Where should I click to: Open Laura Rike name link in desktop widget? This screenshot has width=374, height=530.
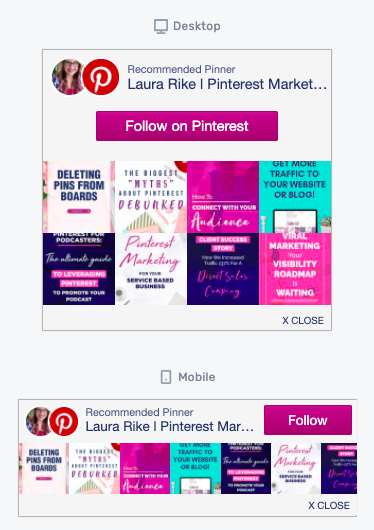click(227, 84)
